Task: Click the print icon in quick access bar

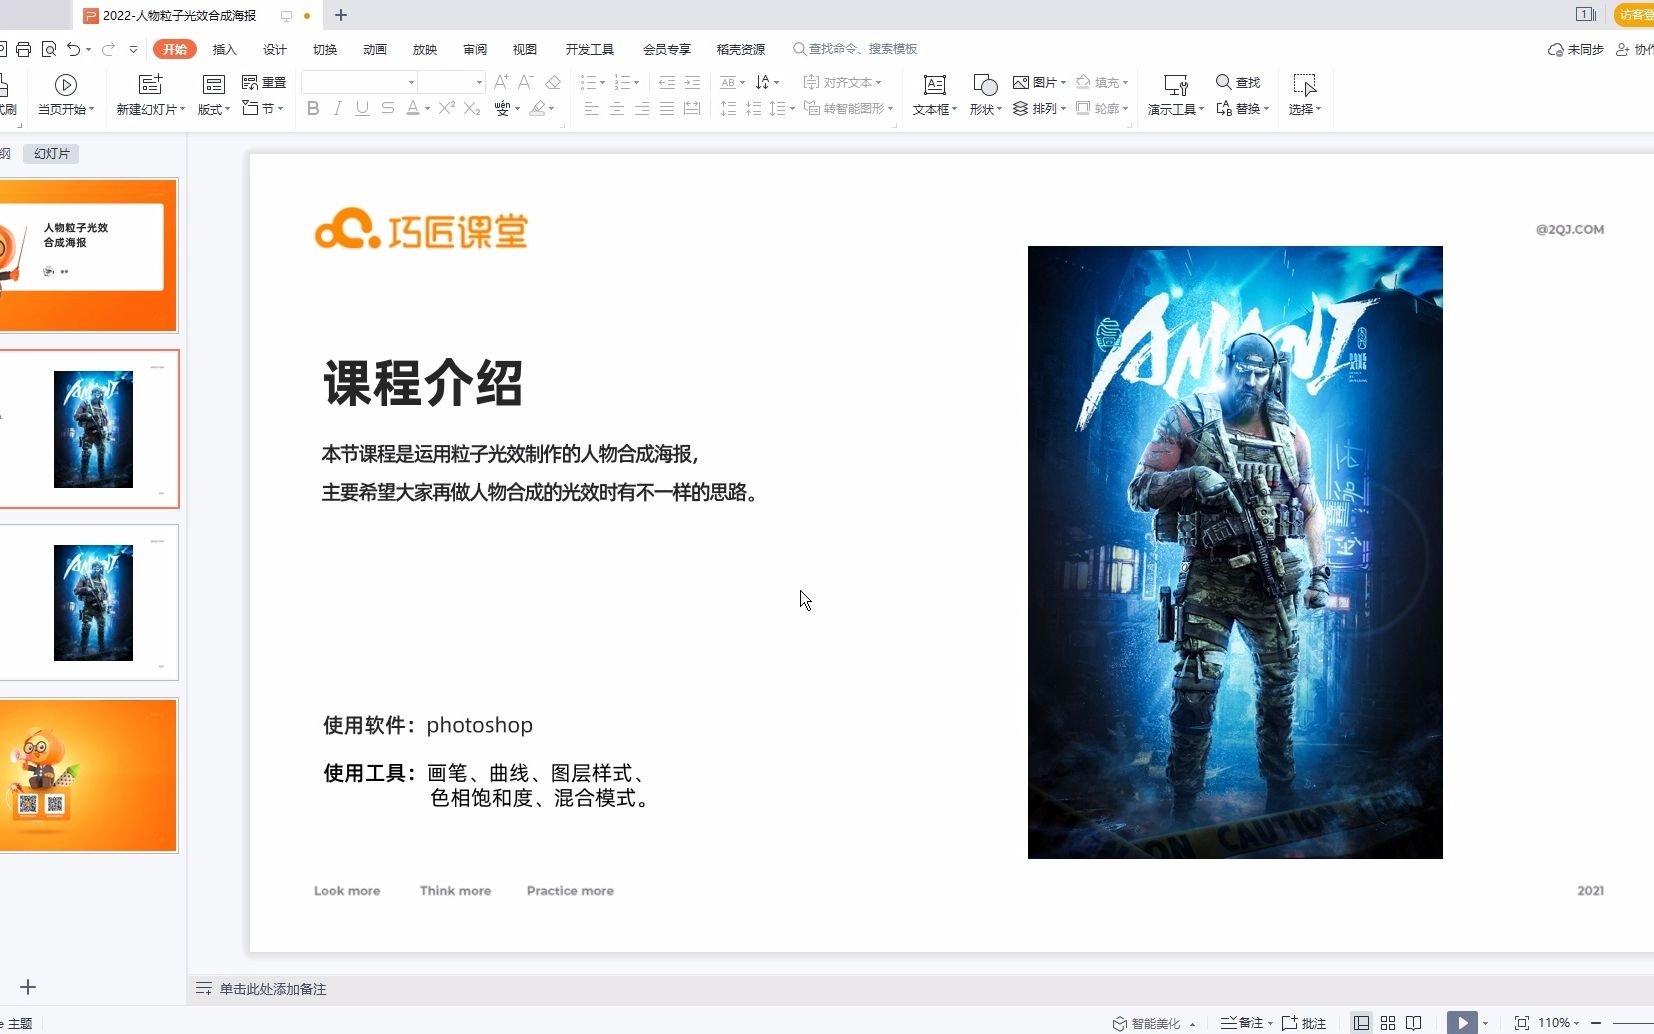Action: 24,49
